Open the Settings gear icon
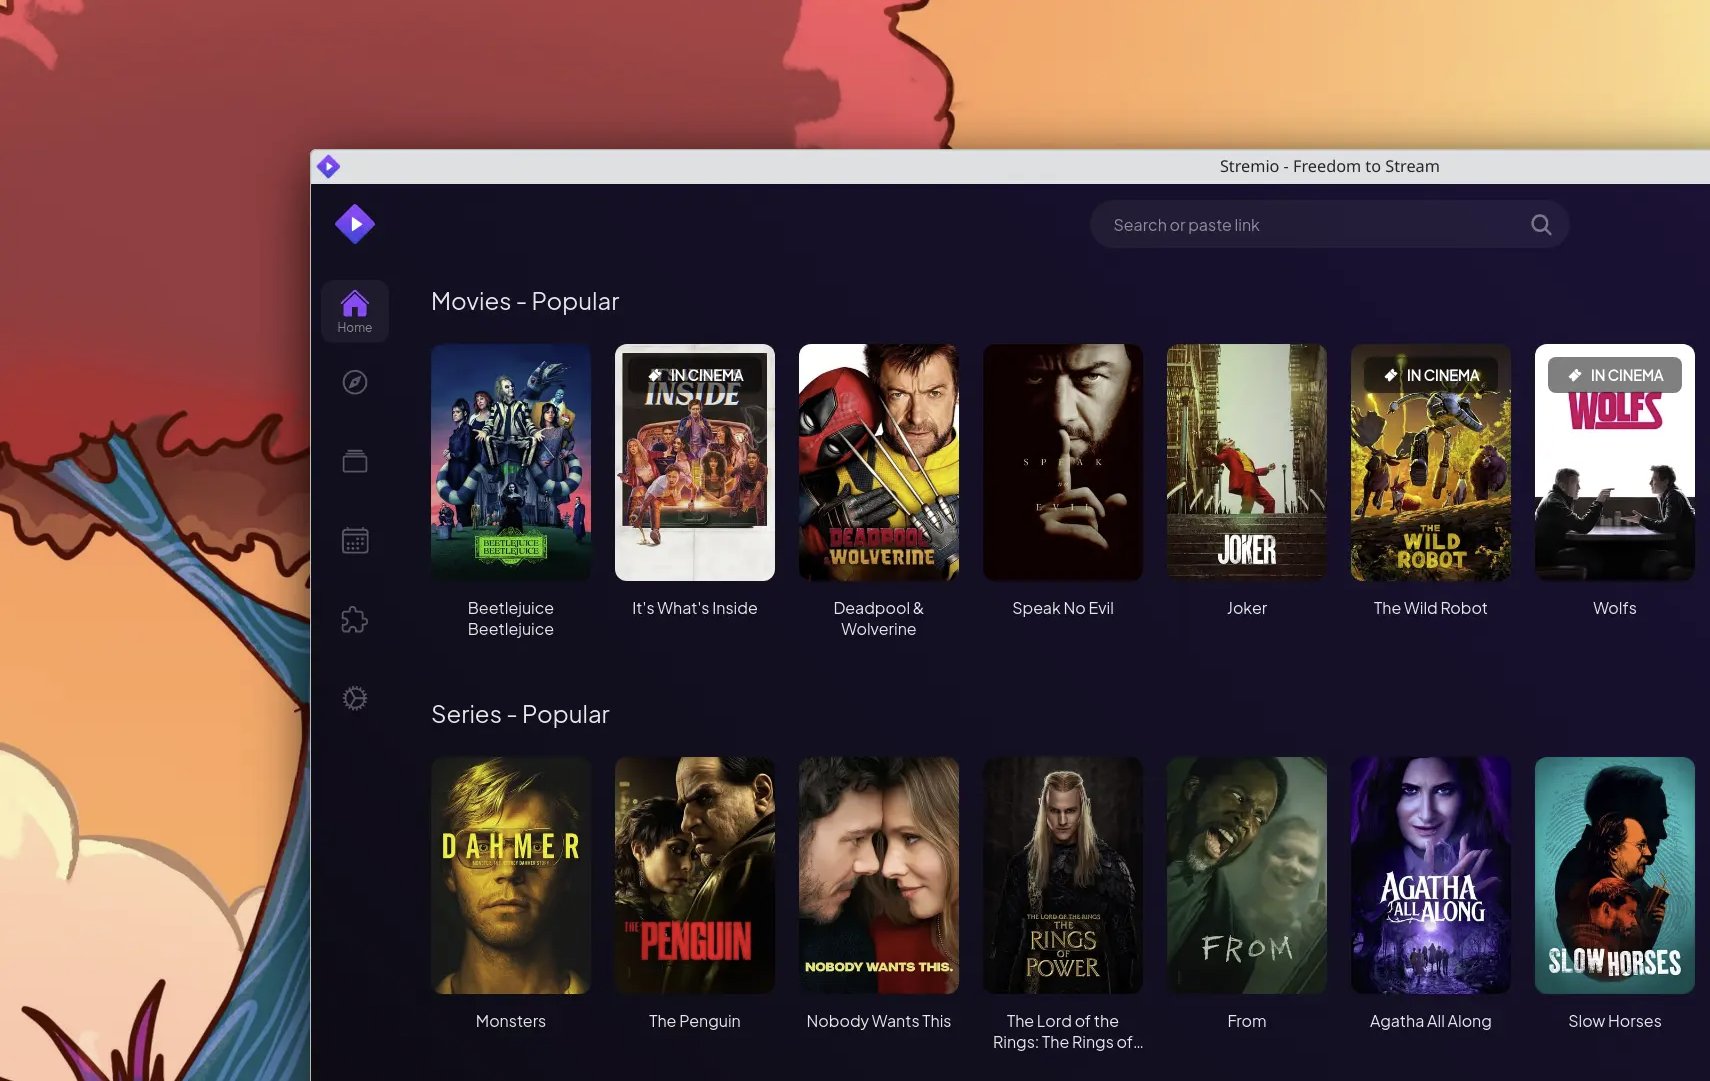 355,698
